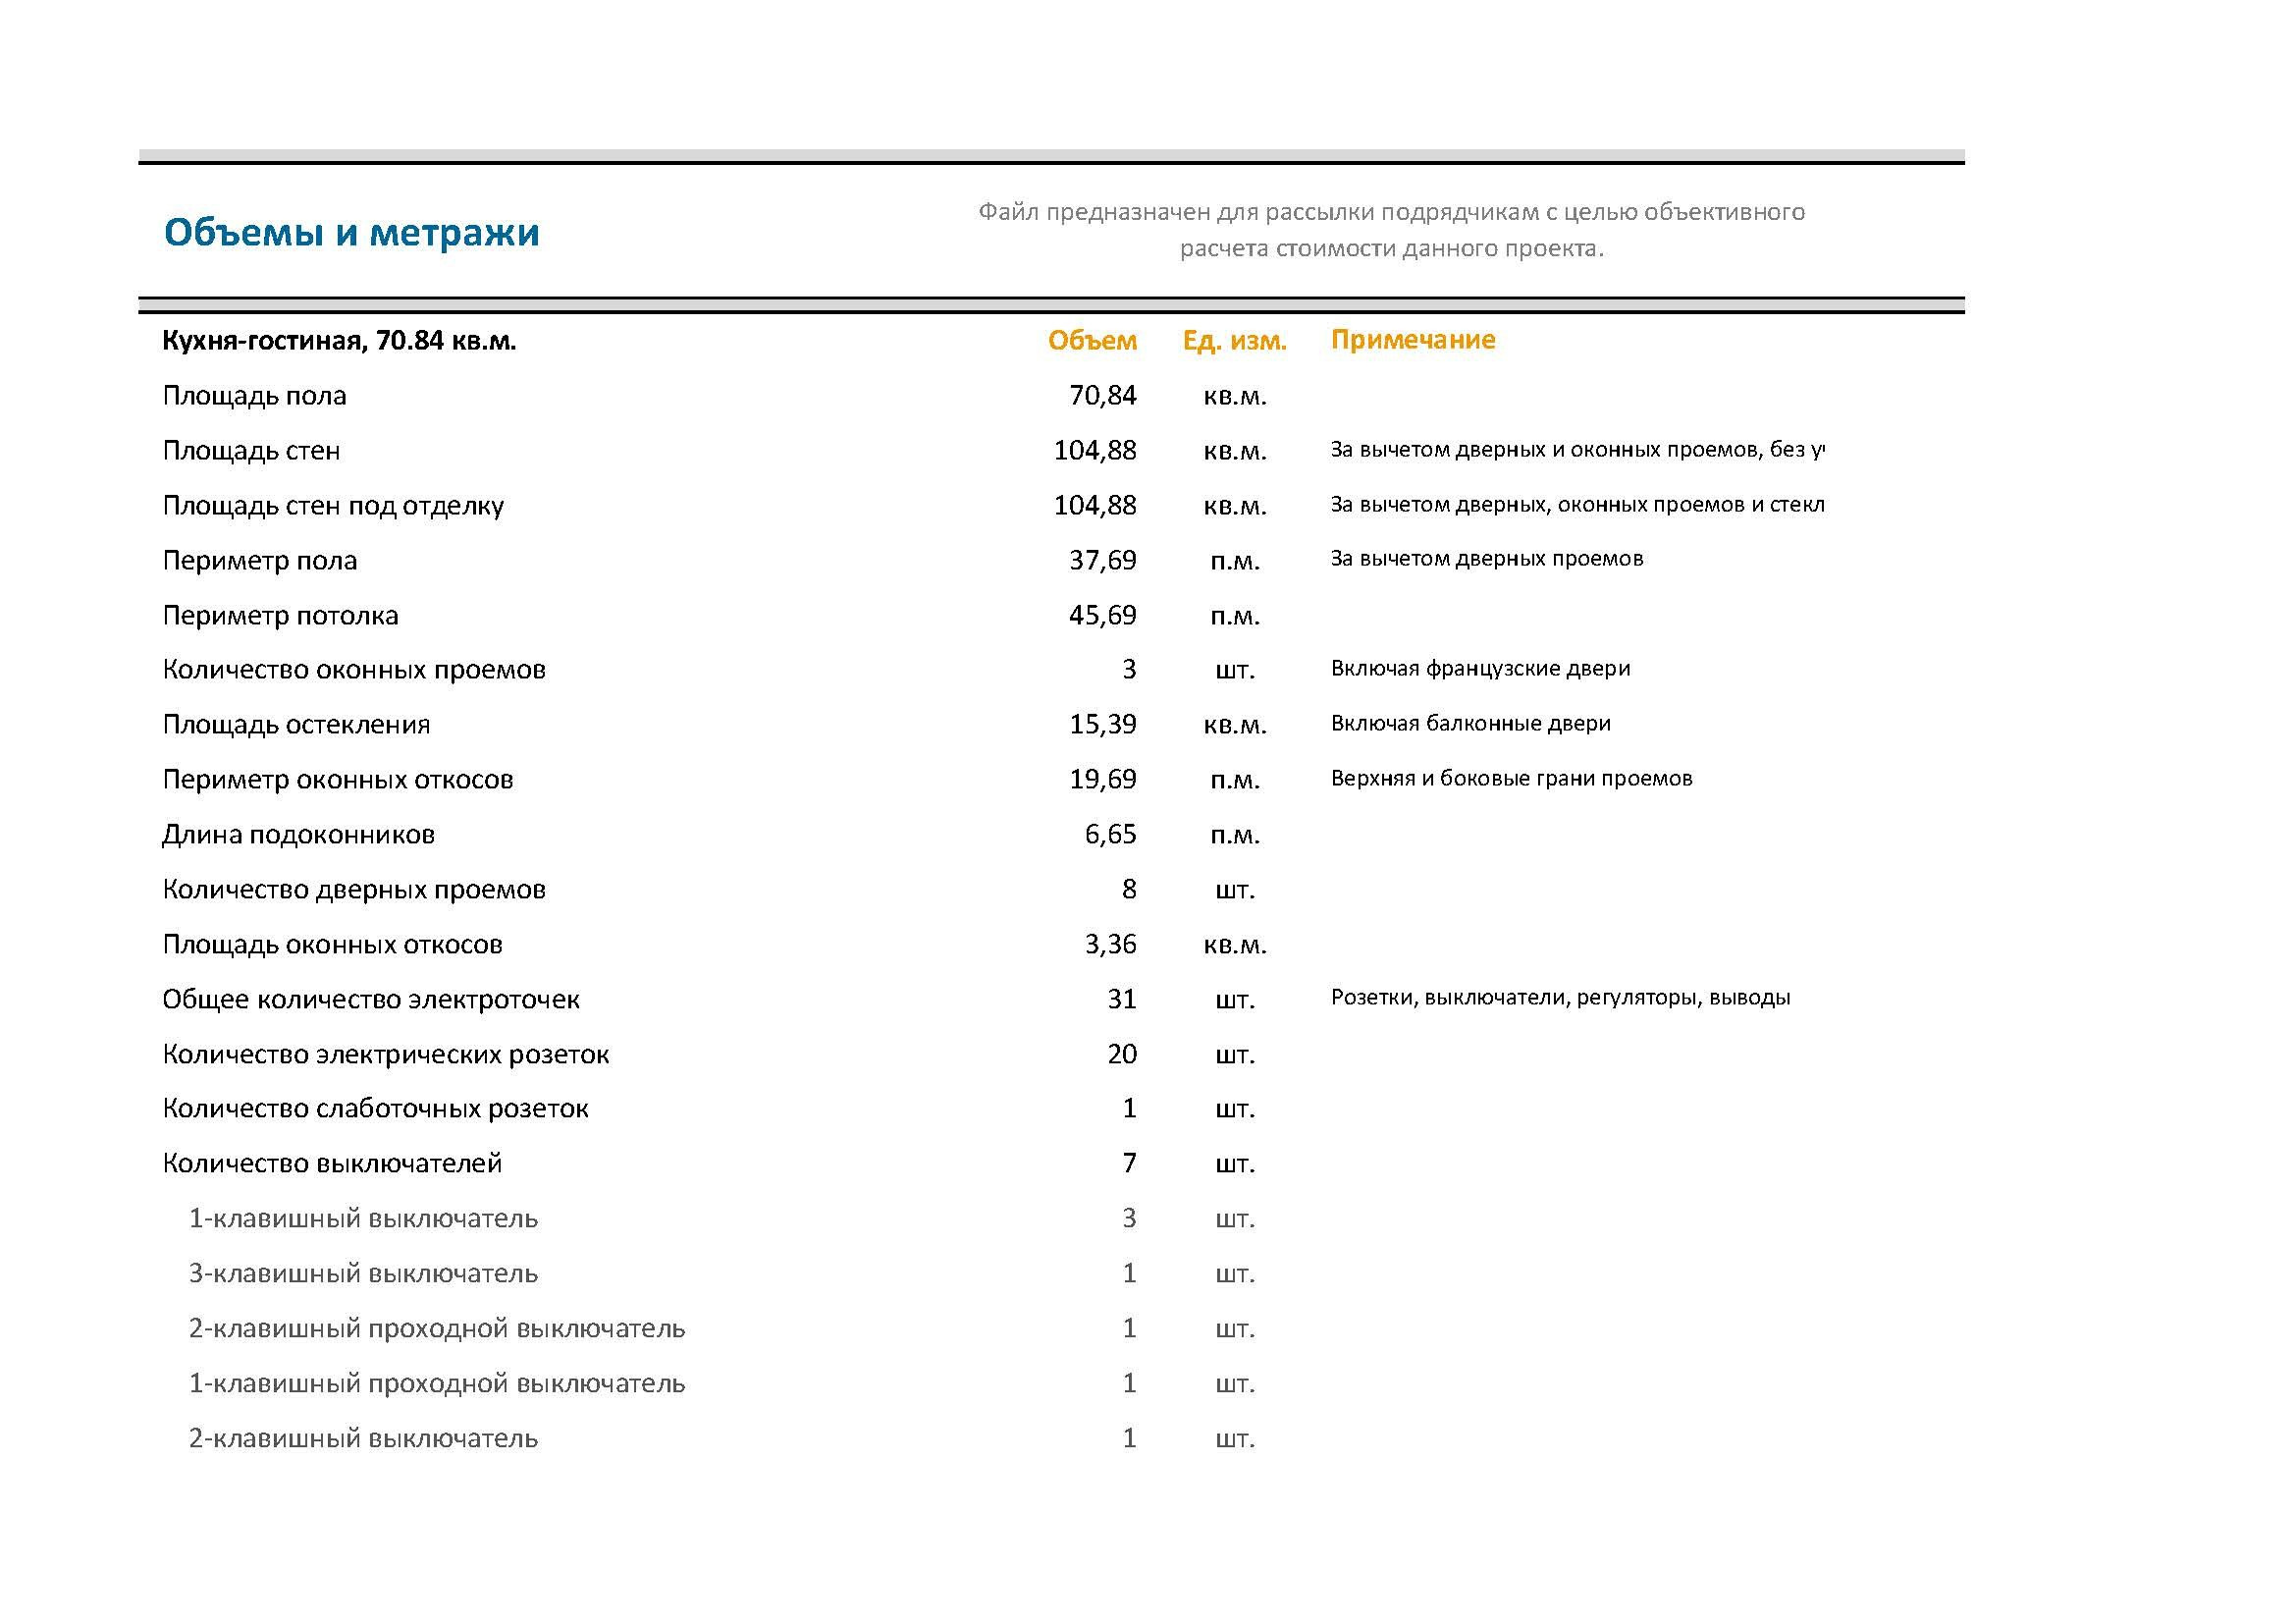
Task: Click the 'Ед. изм.' column header
Action: coord(1234,341)
